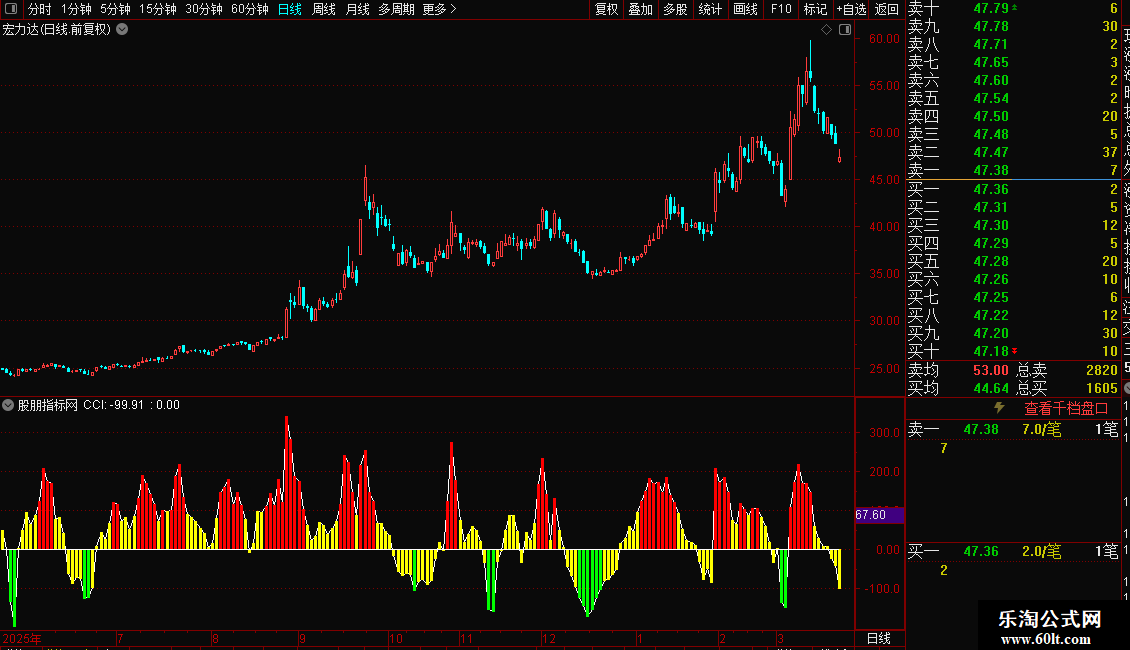The width and height of the screenshot is (1130, 650).
Task: Click the 卖均 value 53.00
Action: coord(991,370)
